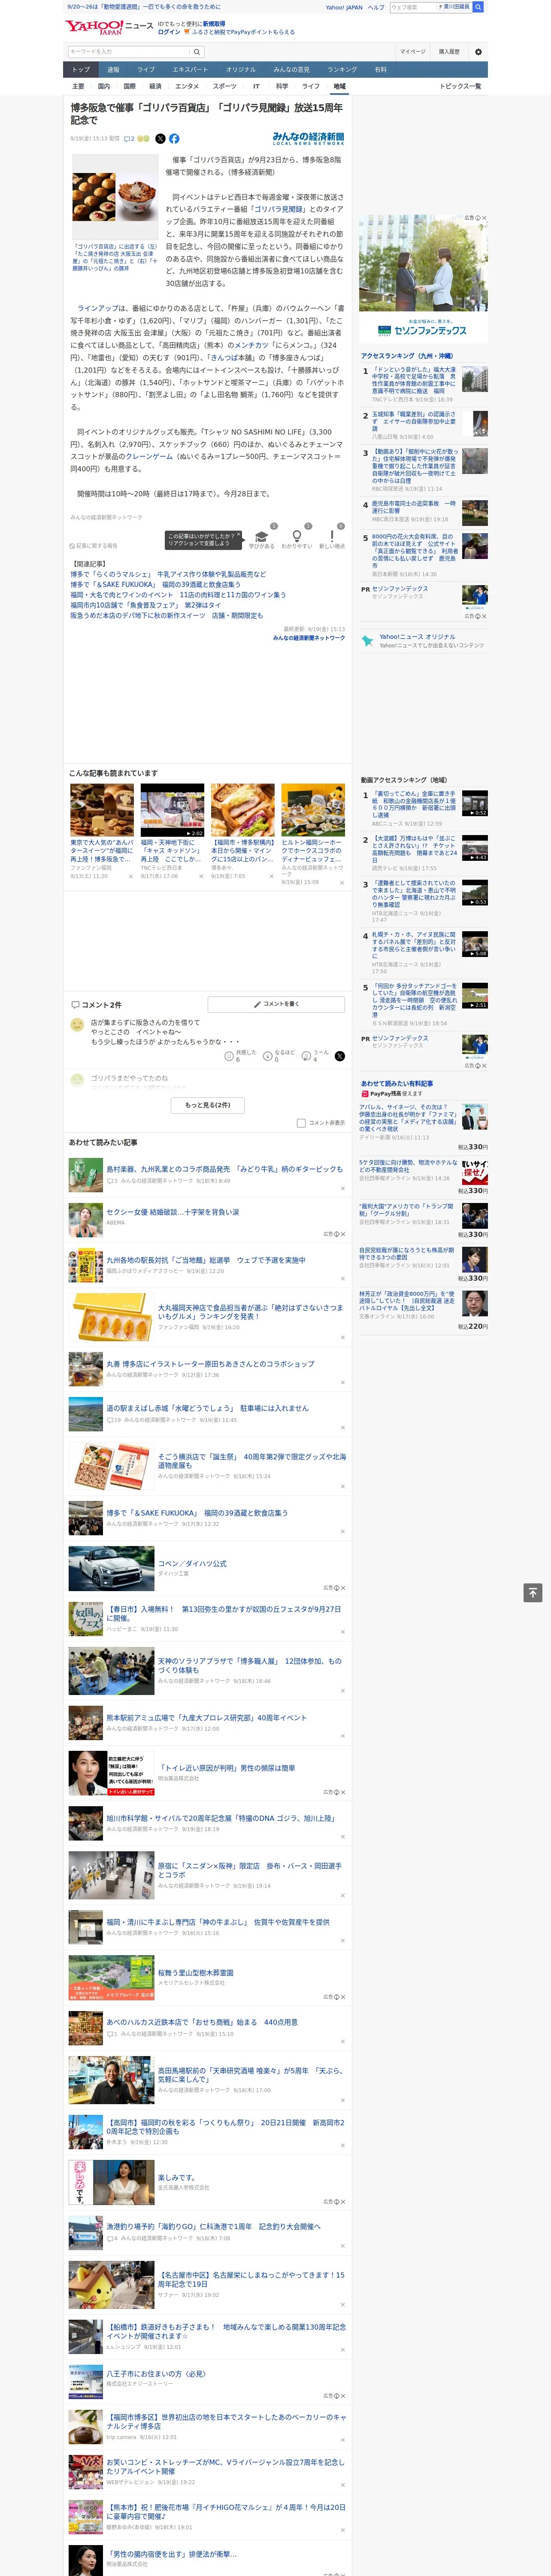
Task: Click the マイページ button
Action: (413, 52)
